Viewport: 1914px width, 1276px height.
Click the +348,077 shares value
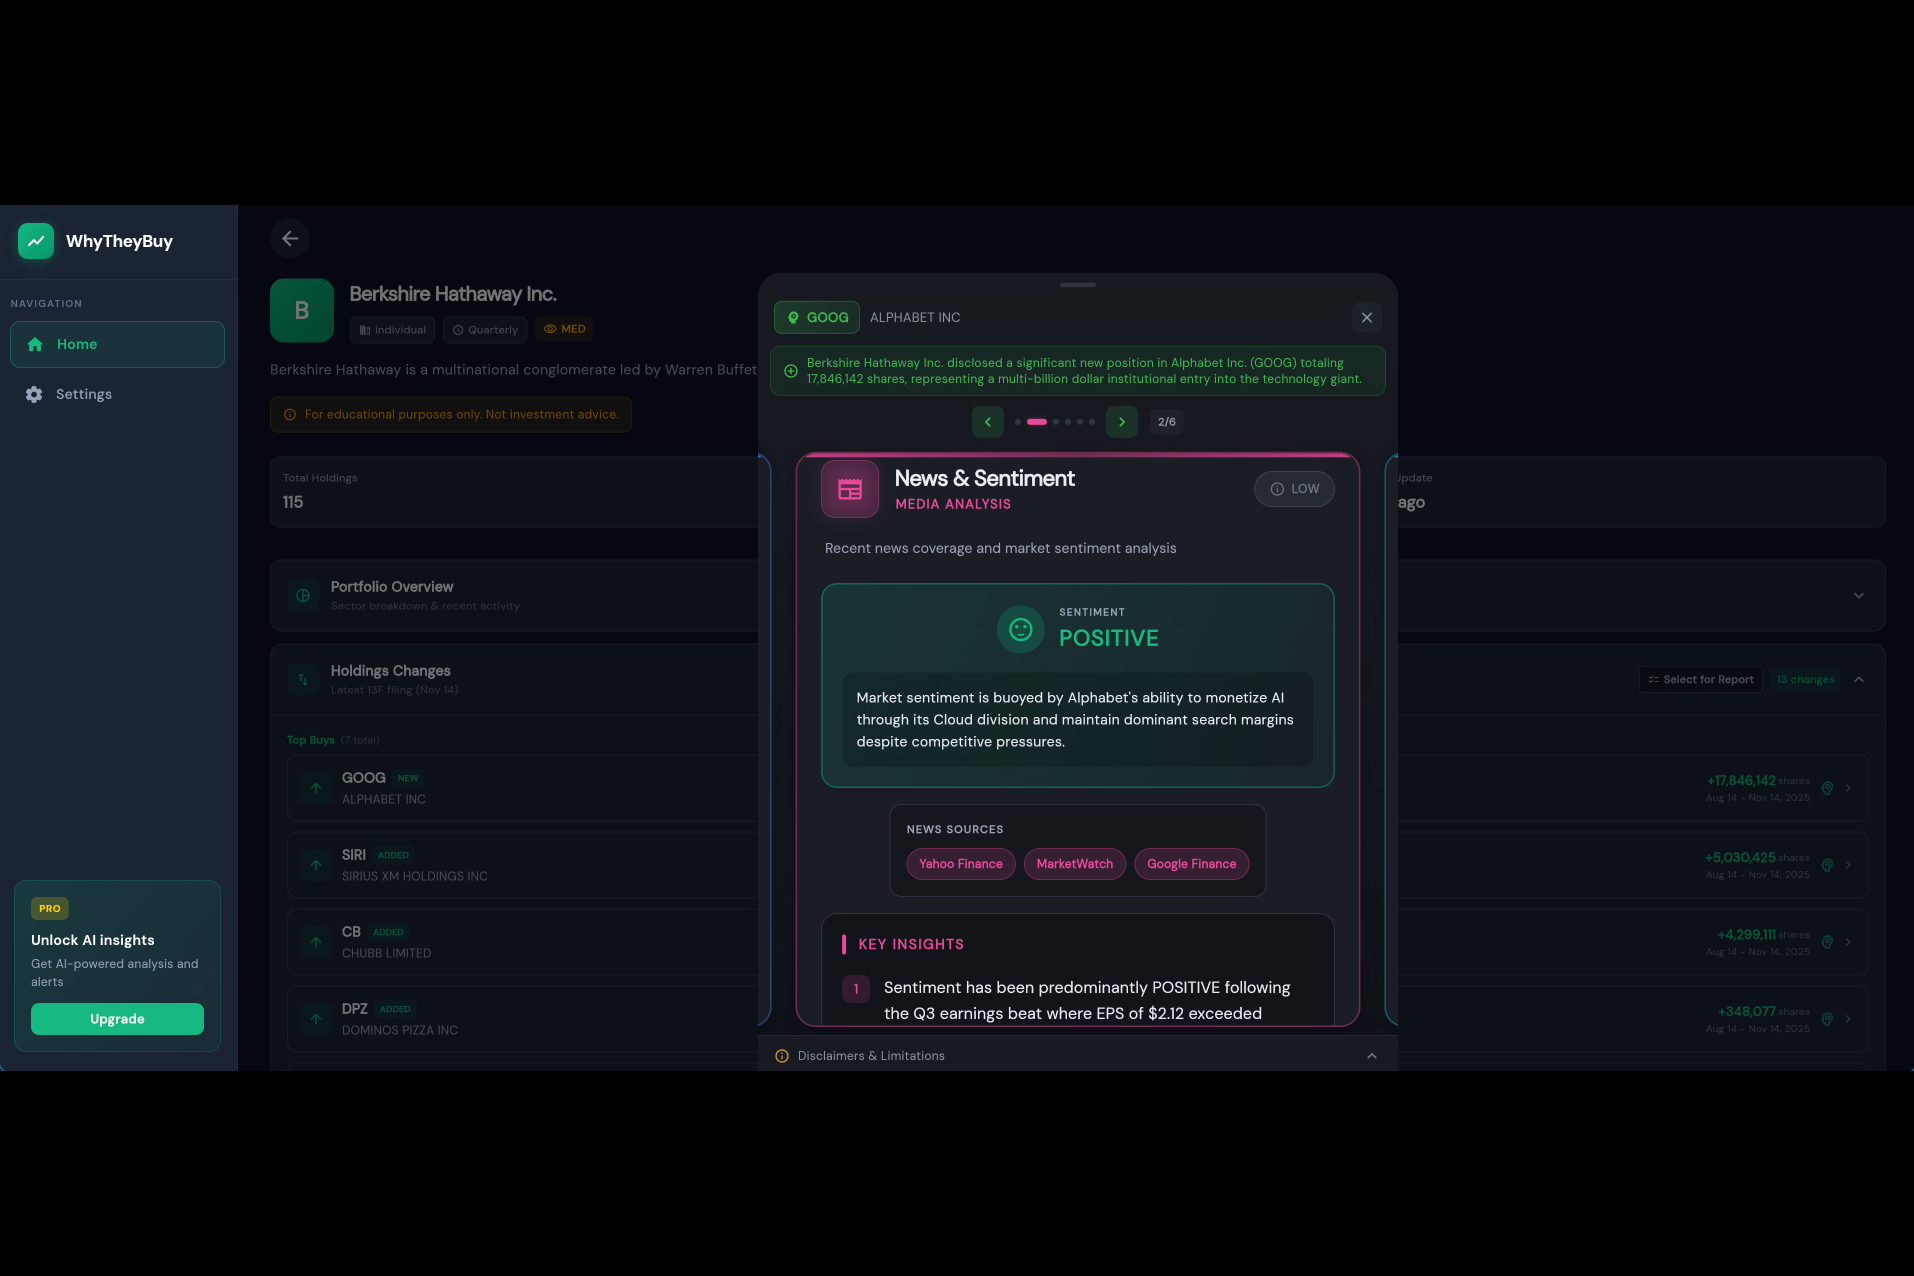point(1746,1012)
